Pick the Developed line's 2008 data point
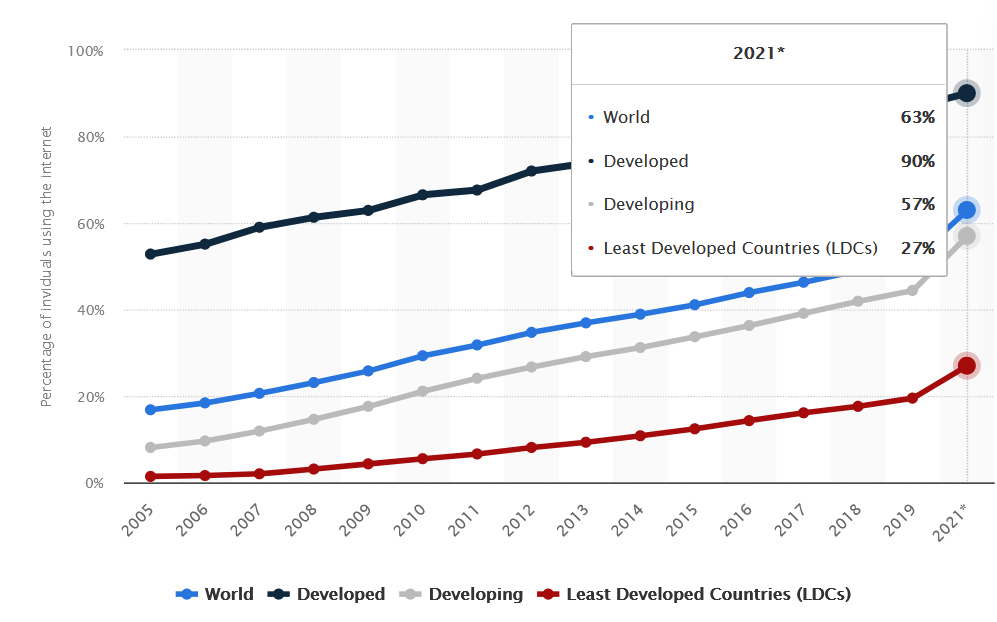This screenshot has width=997, height=622. pos(313,217)
